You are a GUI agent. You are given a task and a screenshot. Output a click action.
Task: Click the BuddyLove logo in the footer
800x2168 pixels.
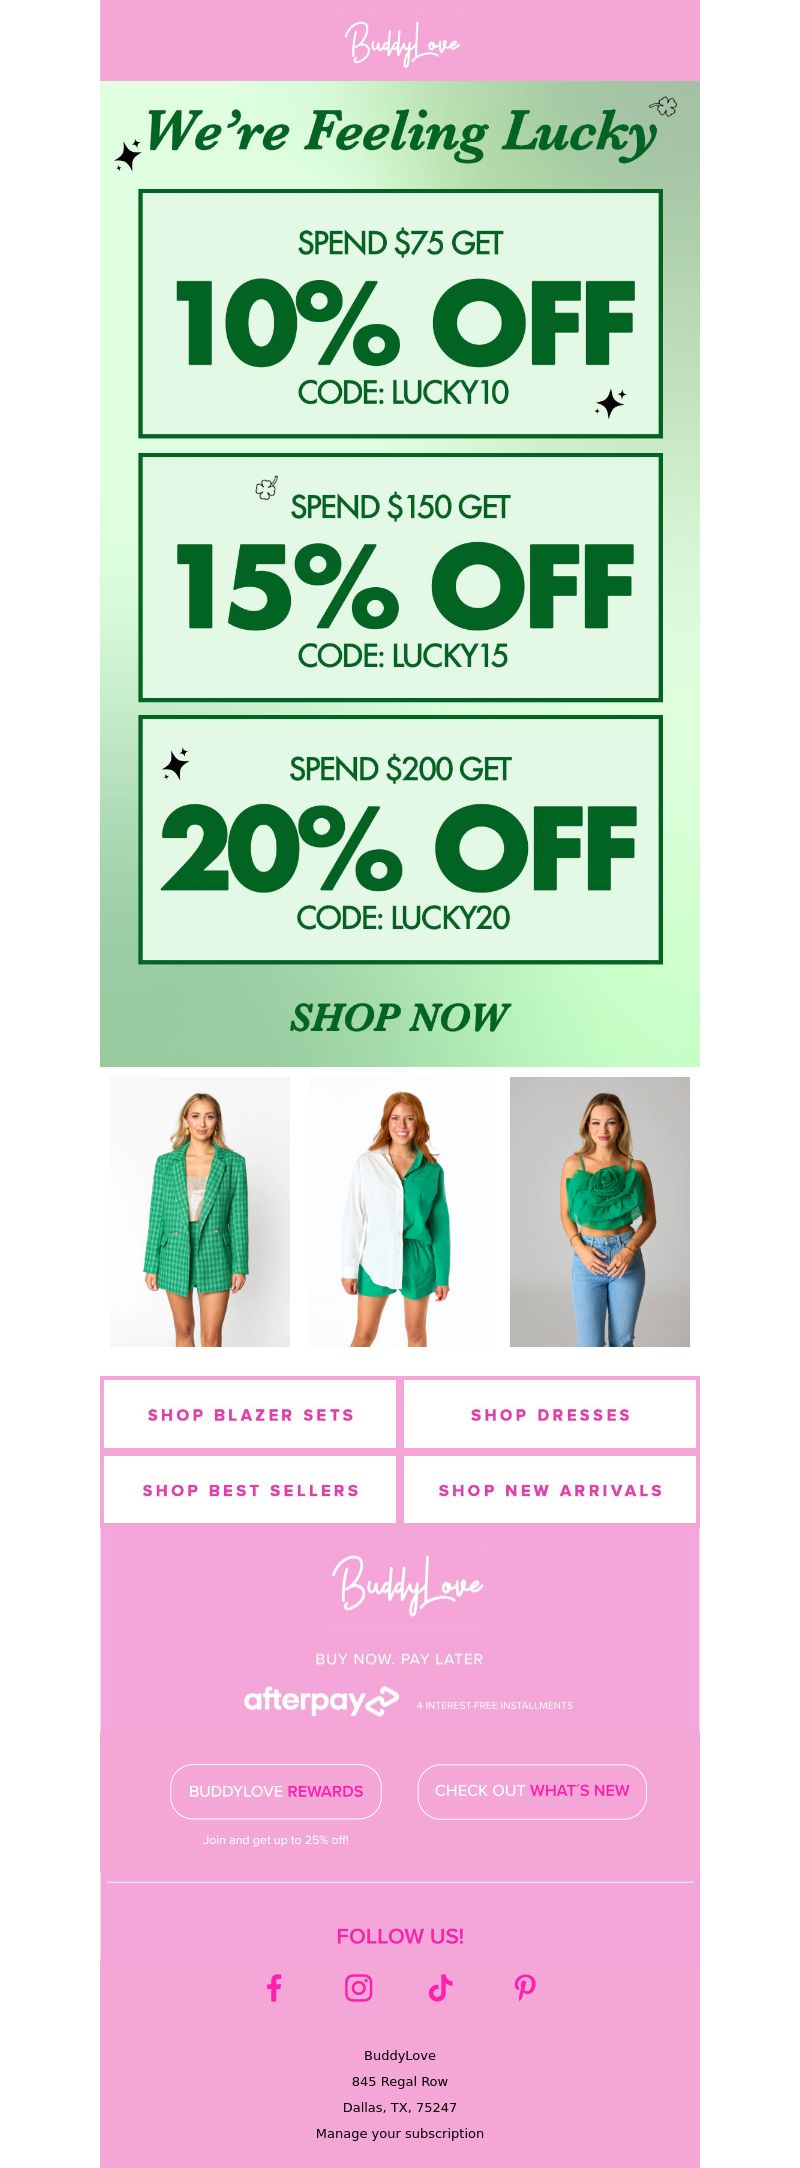(408, 1585)
